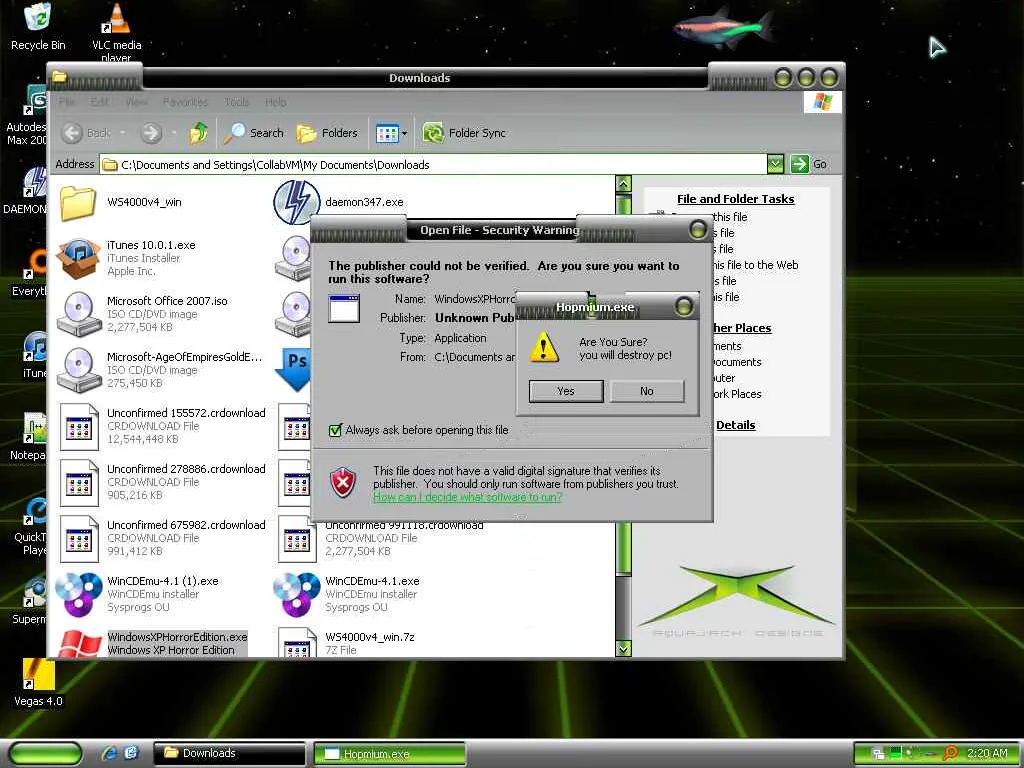Click the warning triangle icon in Hopmium dialog

[544, 347]
